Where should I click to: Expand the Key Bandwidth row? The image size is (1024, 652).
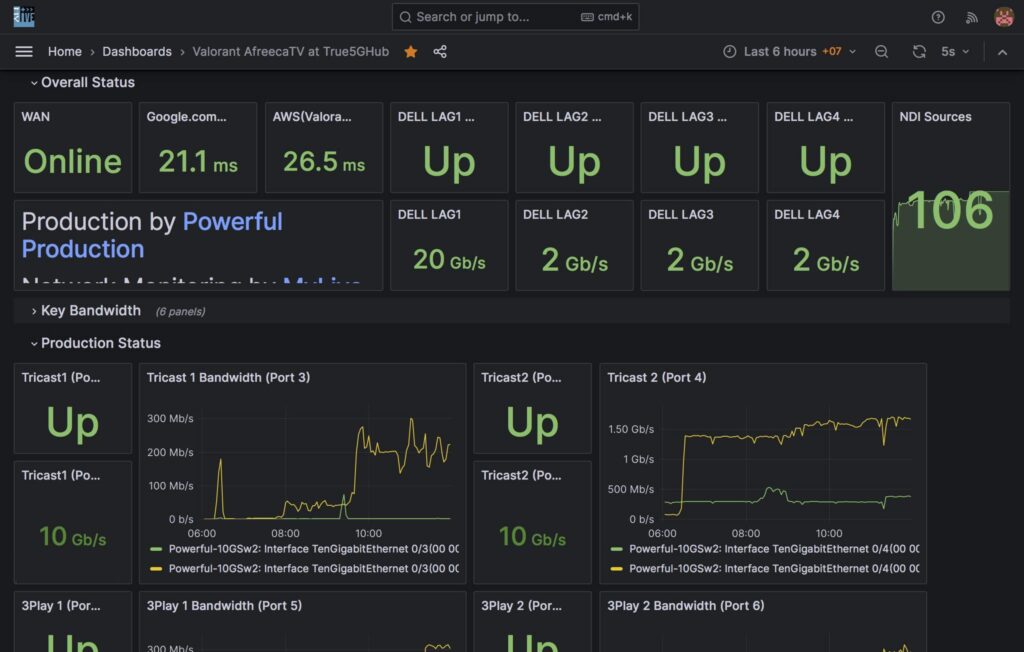click(86, 311)
